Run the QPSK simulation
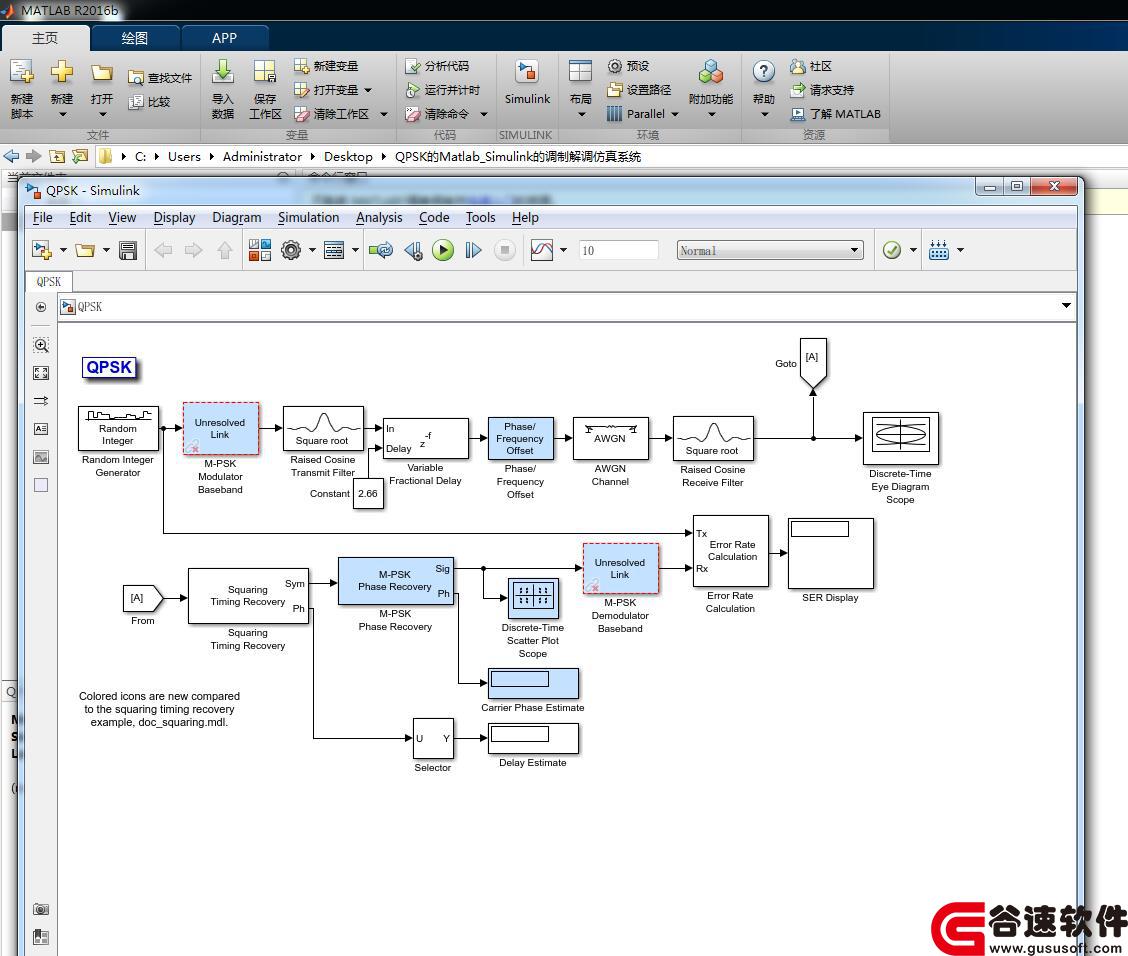The image size is (1128, 956). pyautogui.click(x=443, y=250)
